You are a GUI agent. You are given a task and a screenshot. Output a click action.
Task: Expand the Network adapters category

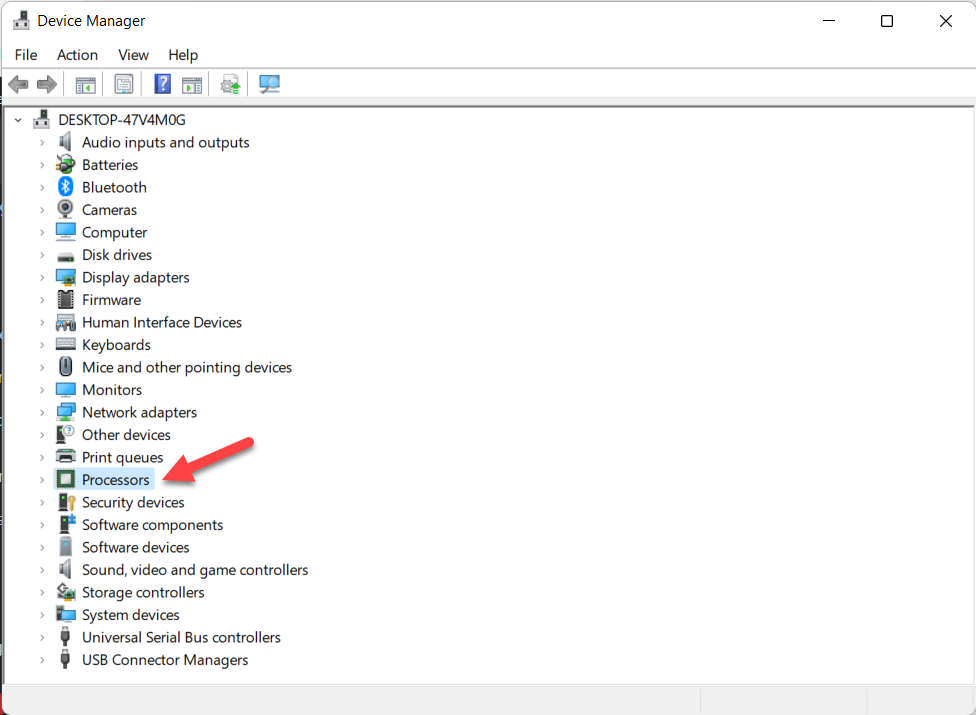pos(42,413)
